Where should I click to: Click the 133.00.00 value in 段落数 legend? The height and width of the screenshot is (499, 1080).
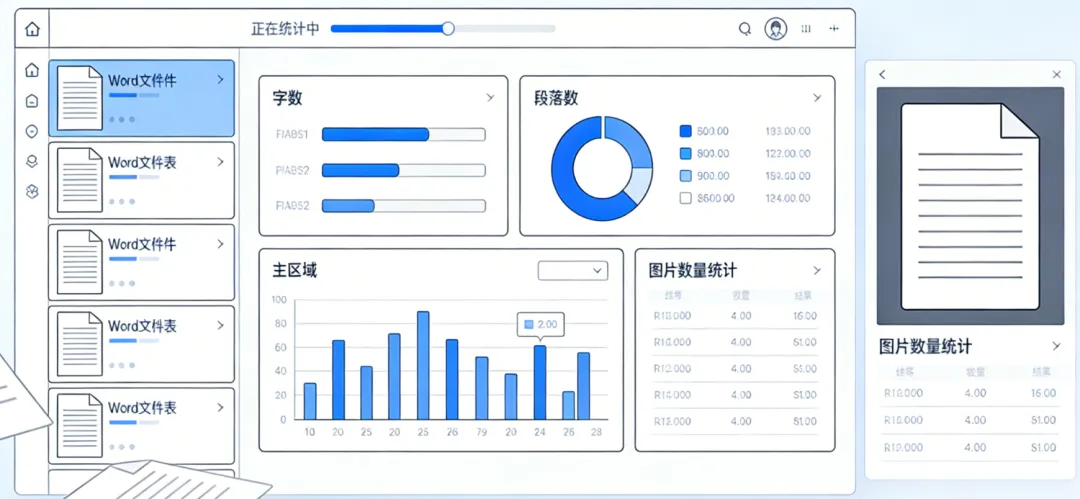788,131
